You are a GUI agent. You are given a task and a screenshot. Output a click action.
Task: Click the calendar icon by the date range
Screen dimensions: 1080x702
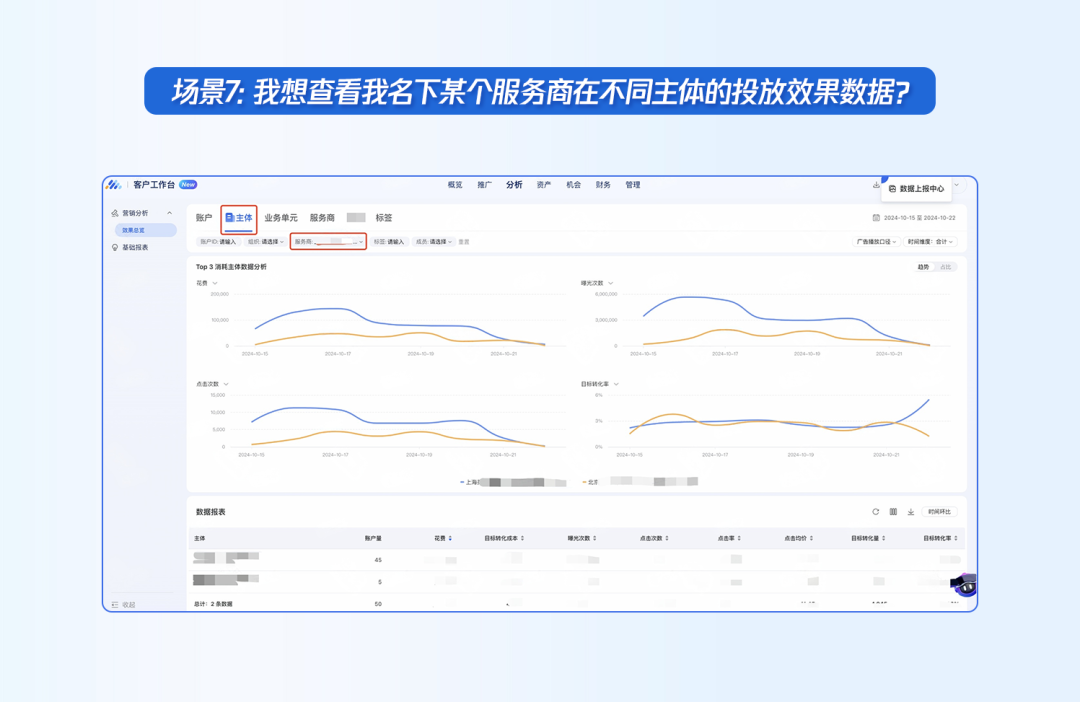(876, 218)
